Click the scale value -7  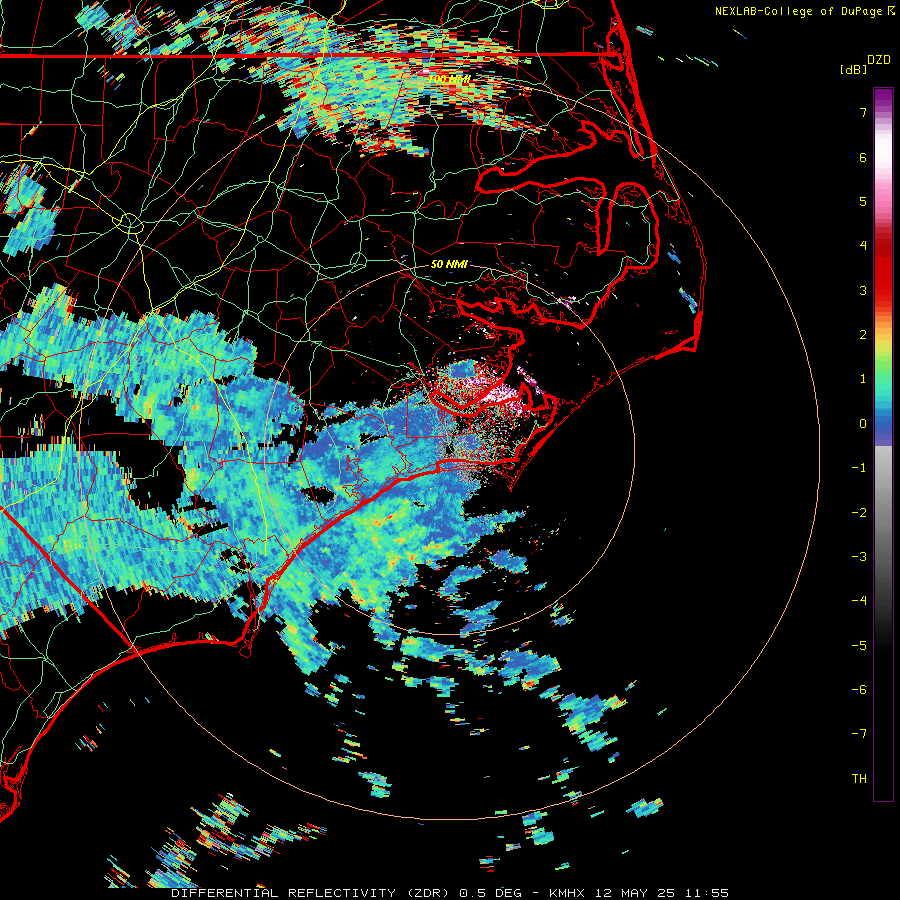point(859,734)
